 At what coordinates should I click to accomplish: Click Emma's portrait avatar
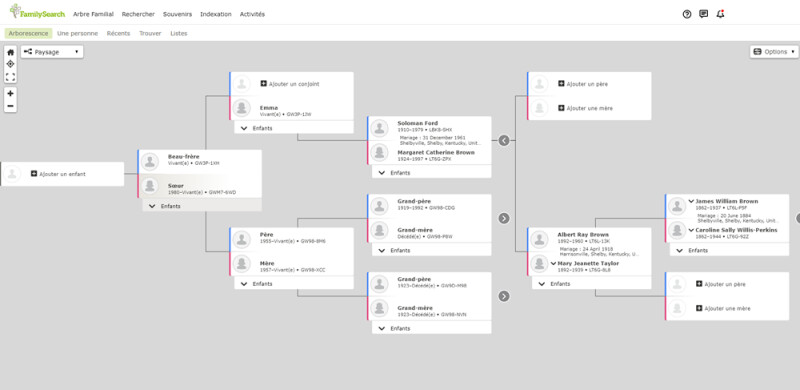(x=241, y=108)
